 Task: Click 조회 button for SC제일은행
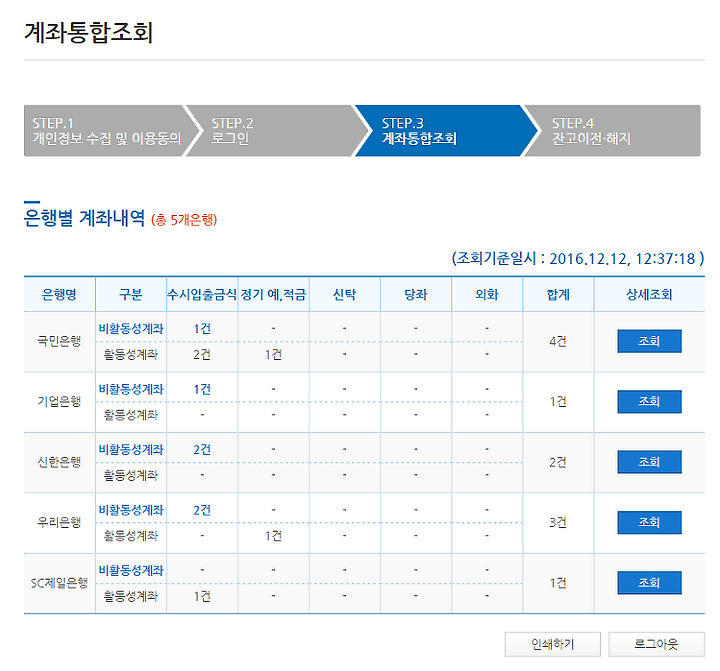pos(649,583)
